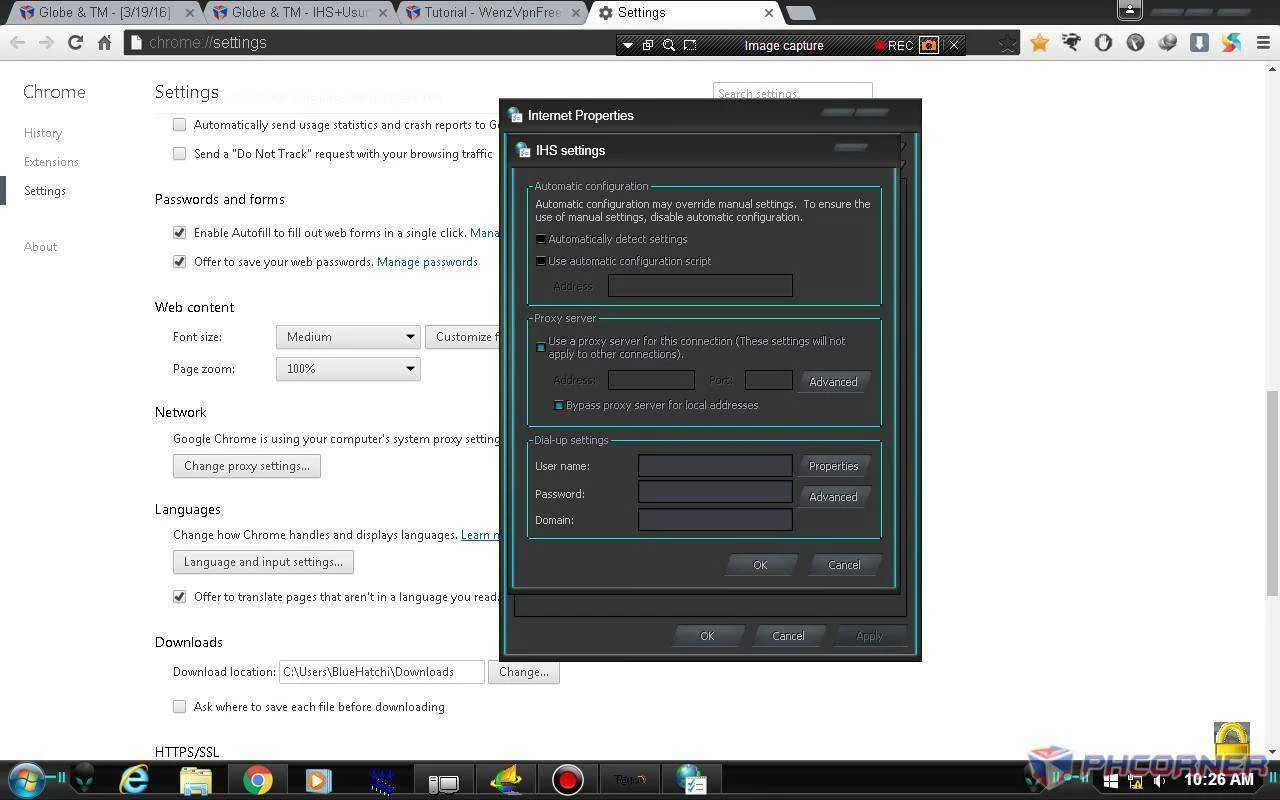Image resolution: width=1280 pixels, height=800 pixels.
Task: Toggle Ask where to save each file checkbox
Action: [179, 707]
